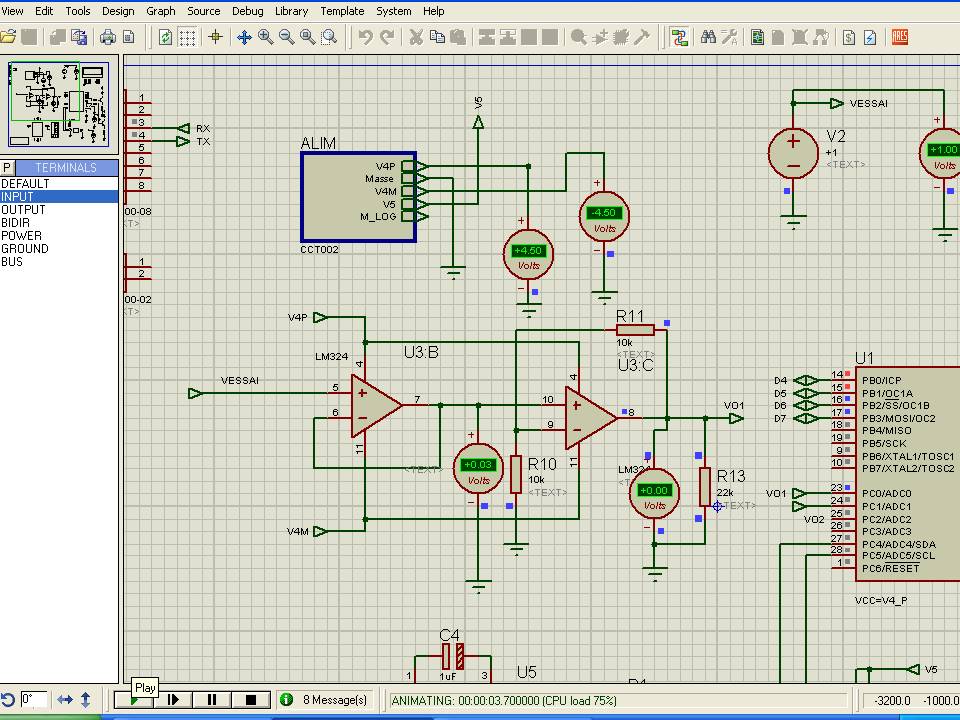Click the print icon in toolbar
Image resolution: width=960 pixels, height=720 pixels.
[108, 37]
